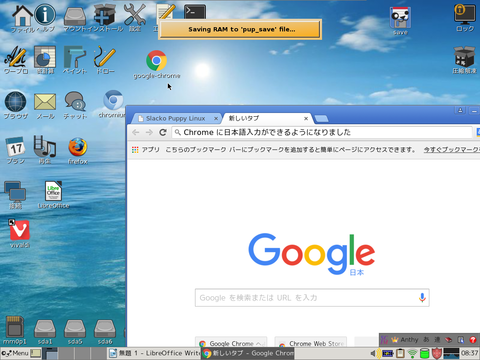
Task: Click the Chrome user profile button in title bar
Action: pos(460,110)
